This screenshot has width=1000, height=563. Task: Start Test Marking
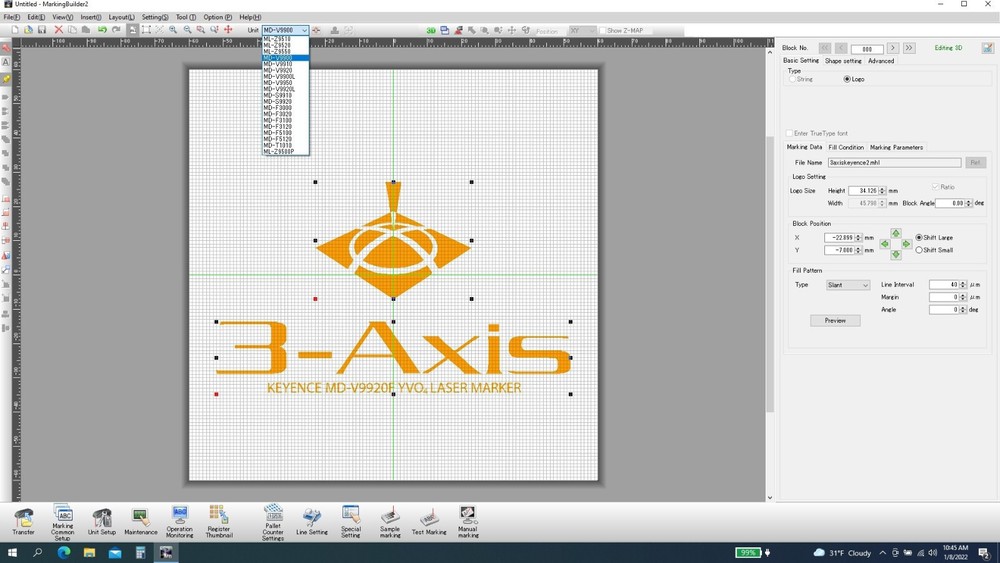click(429, 521)
